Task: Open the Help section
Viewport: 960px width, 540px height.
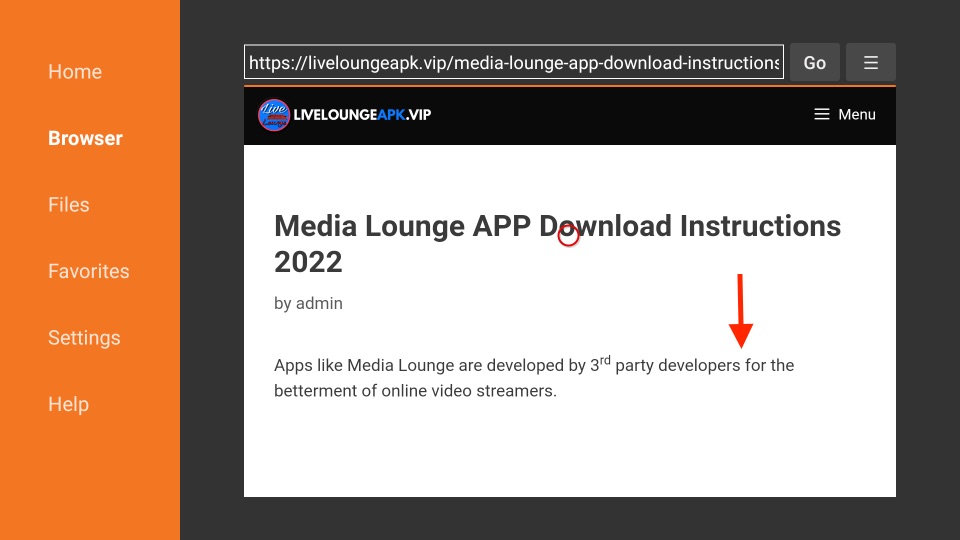Action: tap(69, 404)
